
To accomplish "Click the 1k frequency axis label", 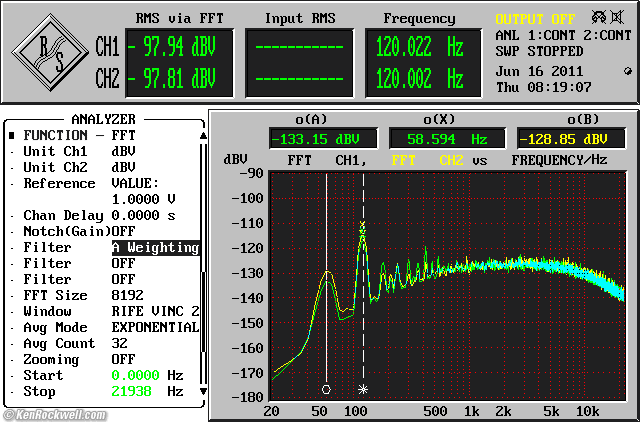I will (x=471, y=411).
